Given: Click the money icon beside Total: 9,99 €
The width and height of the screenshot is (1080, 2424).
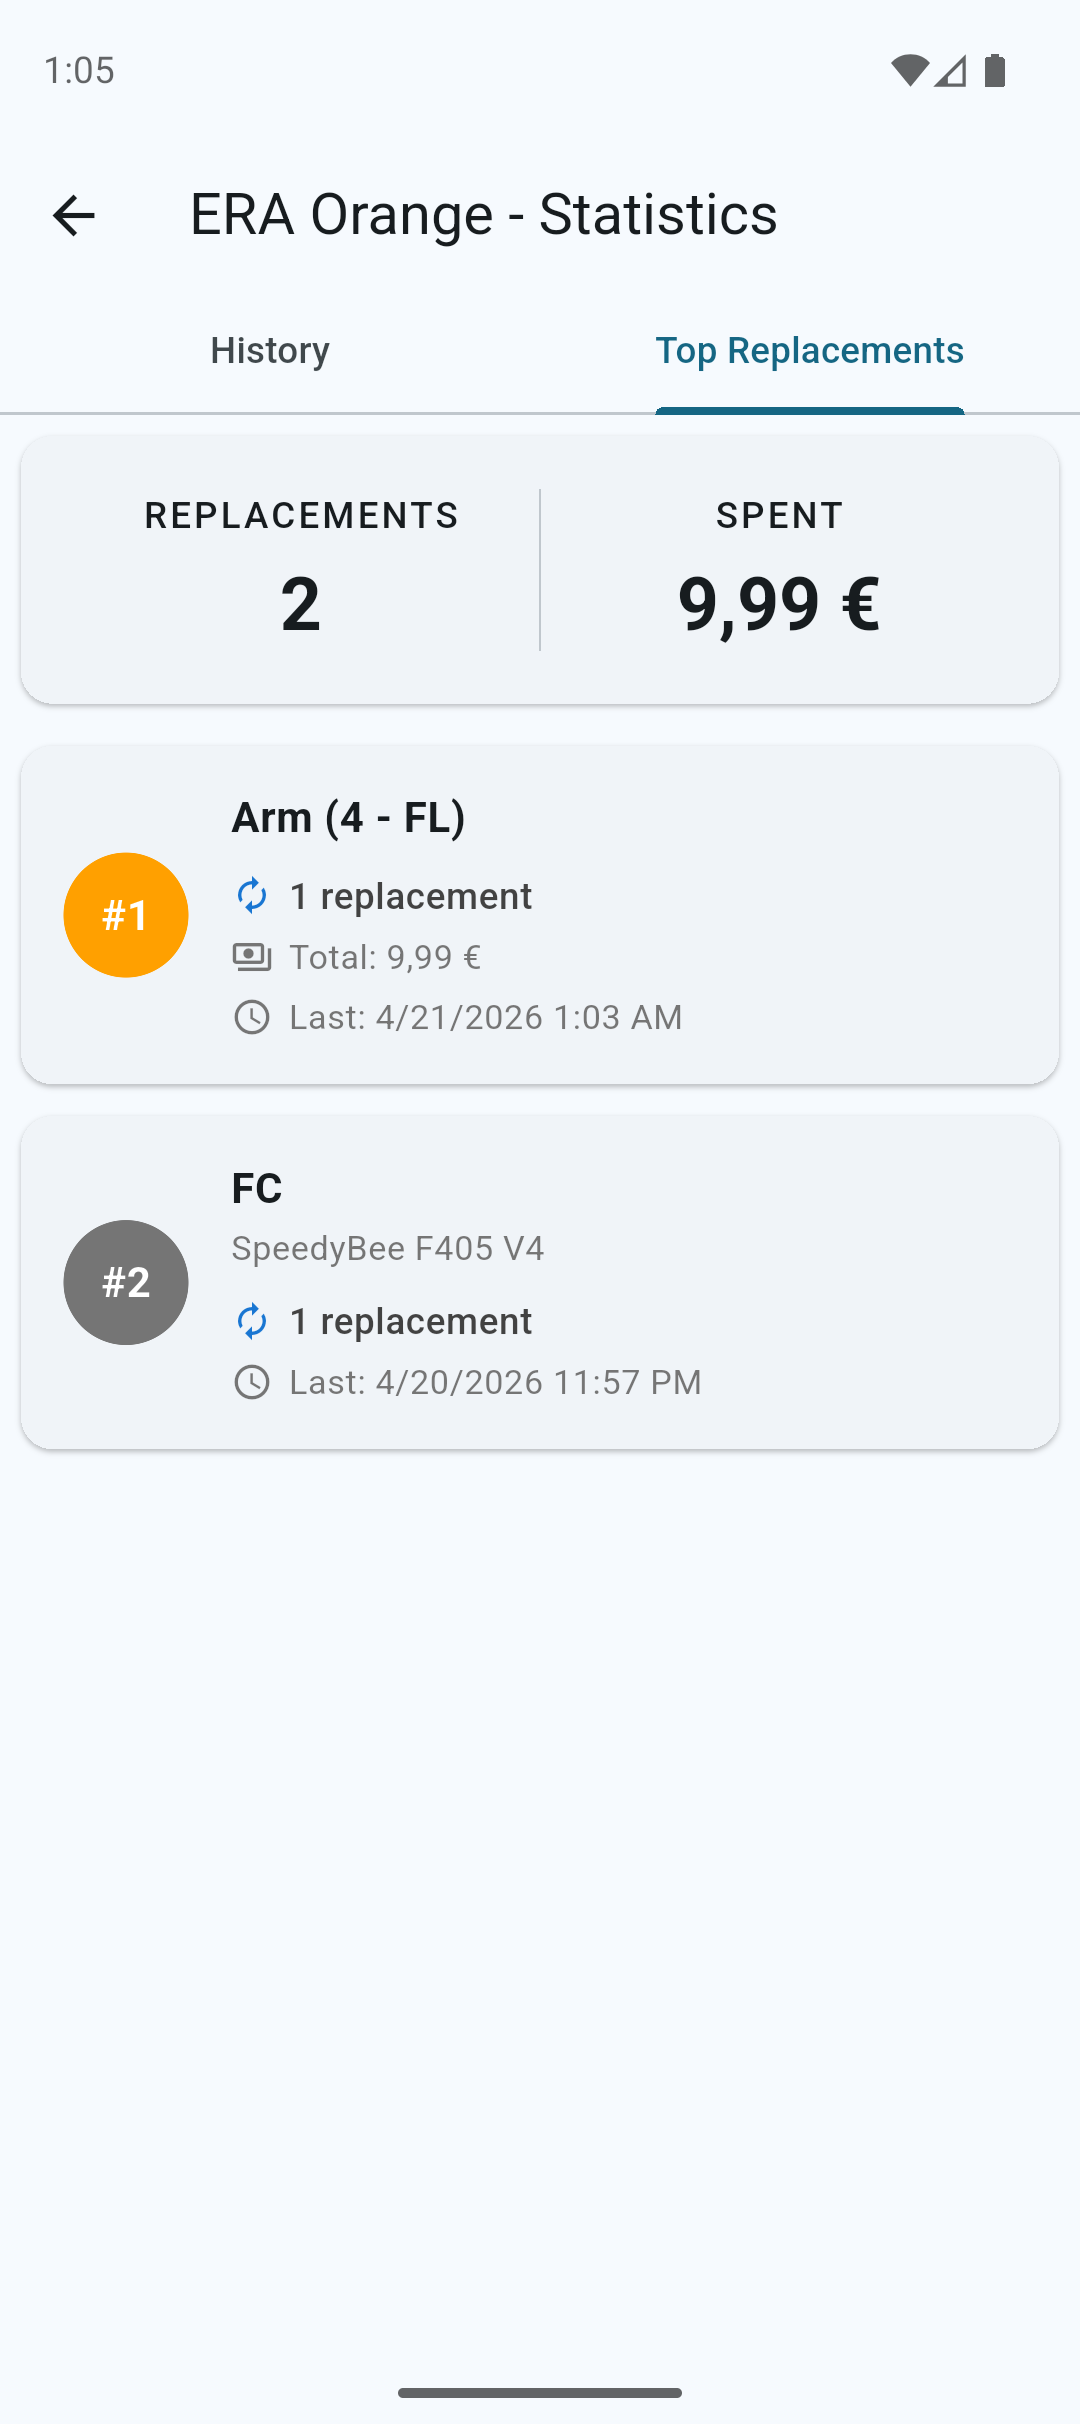Looking at the screenshot, I should (253, 957).
